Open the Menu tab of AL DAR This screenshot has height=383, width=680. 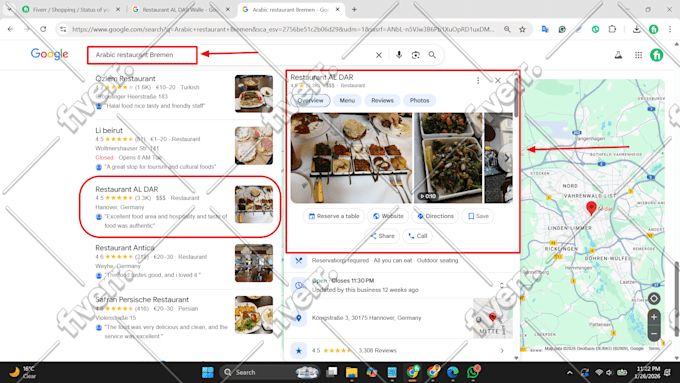pyautogui.click(x=347, y=100)
